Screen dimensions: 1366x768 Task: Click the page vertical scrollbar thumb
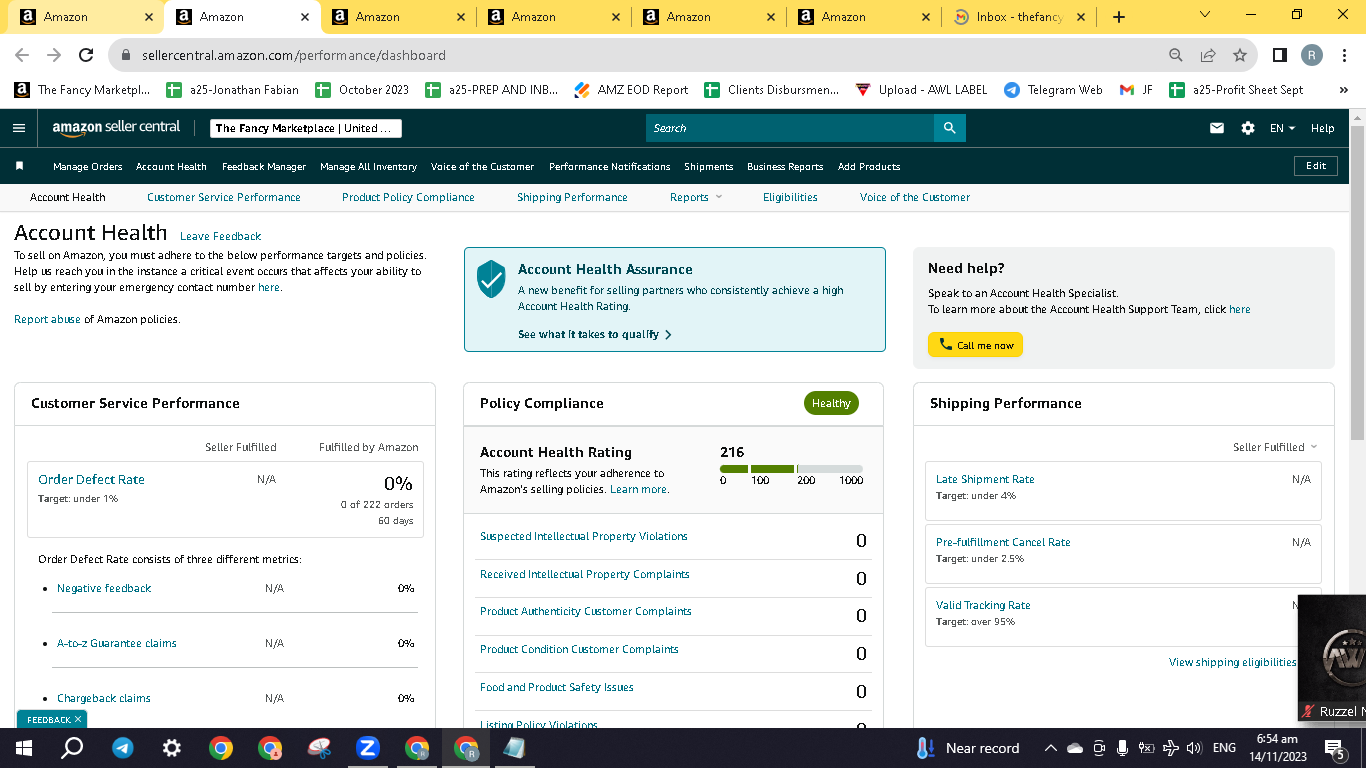click(1357, 285)
